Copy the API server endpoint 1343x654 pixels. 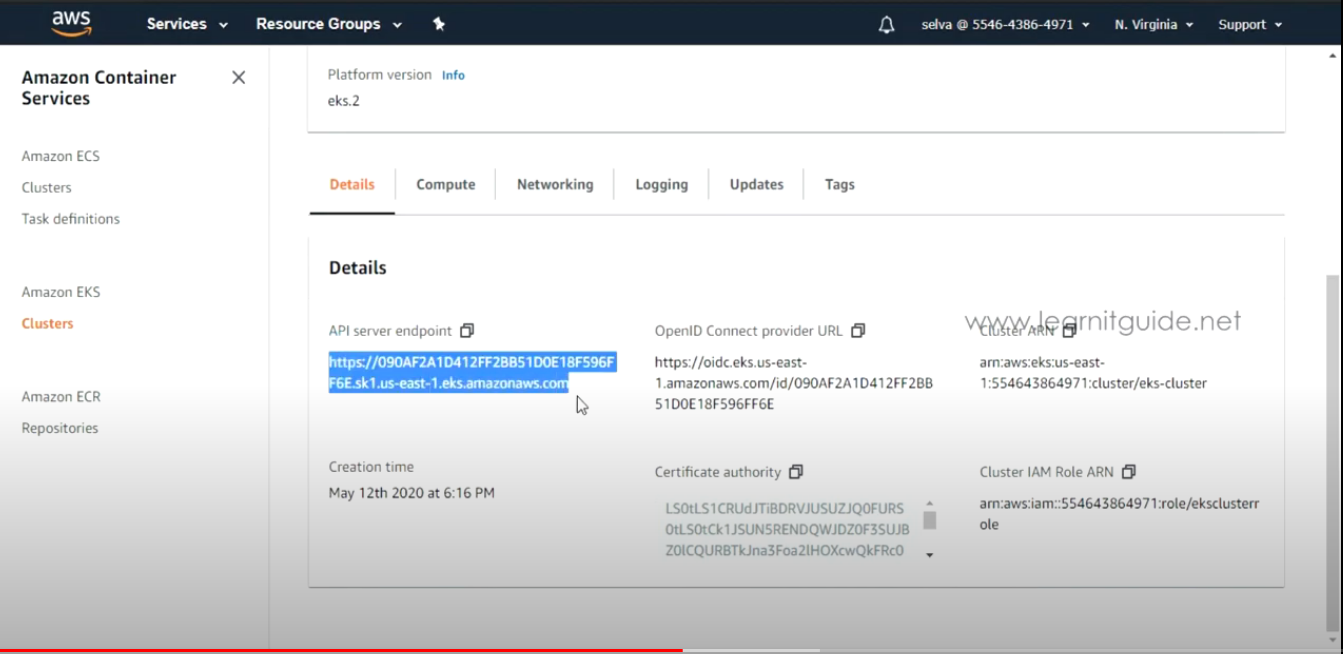click(467, 331)
